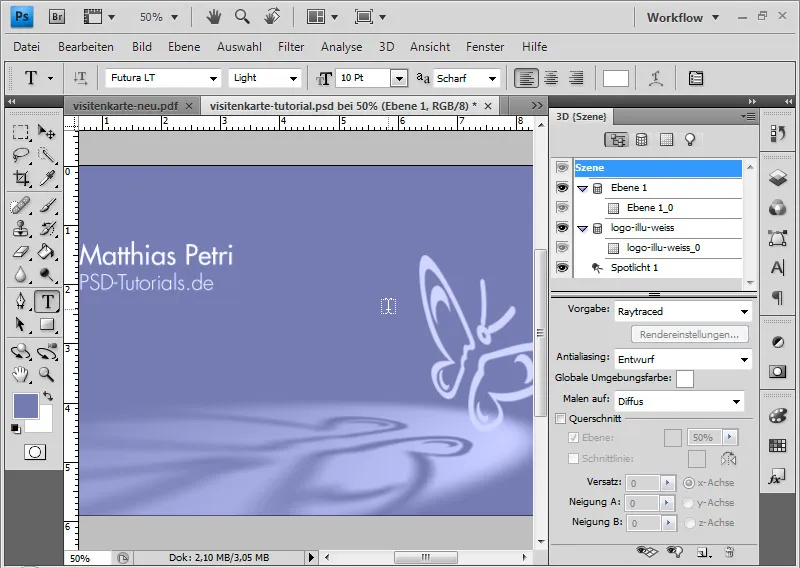Select the Crop tool

[x=20, y=178]
